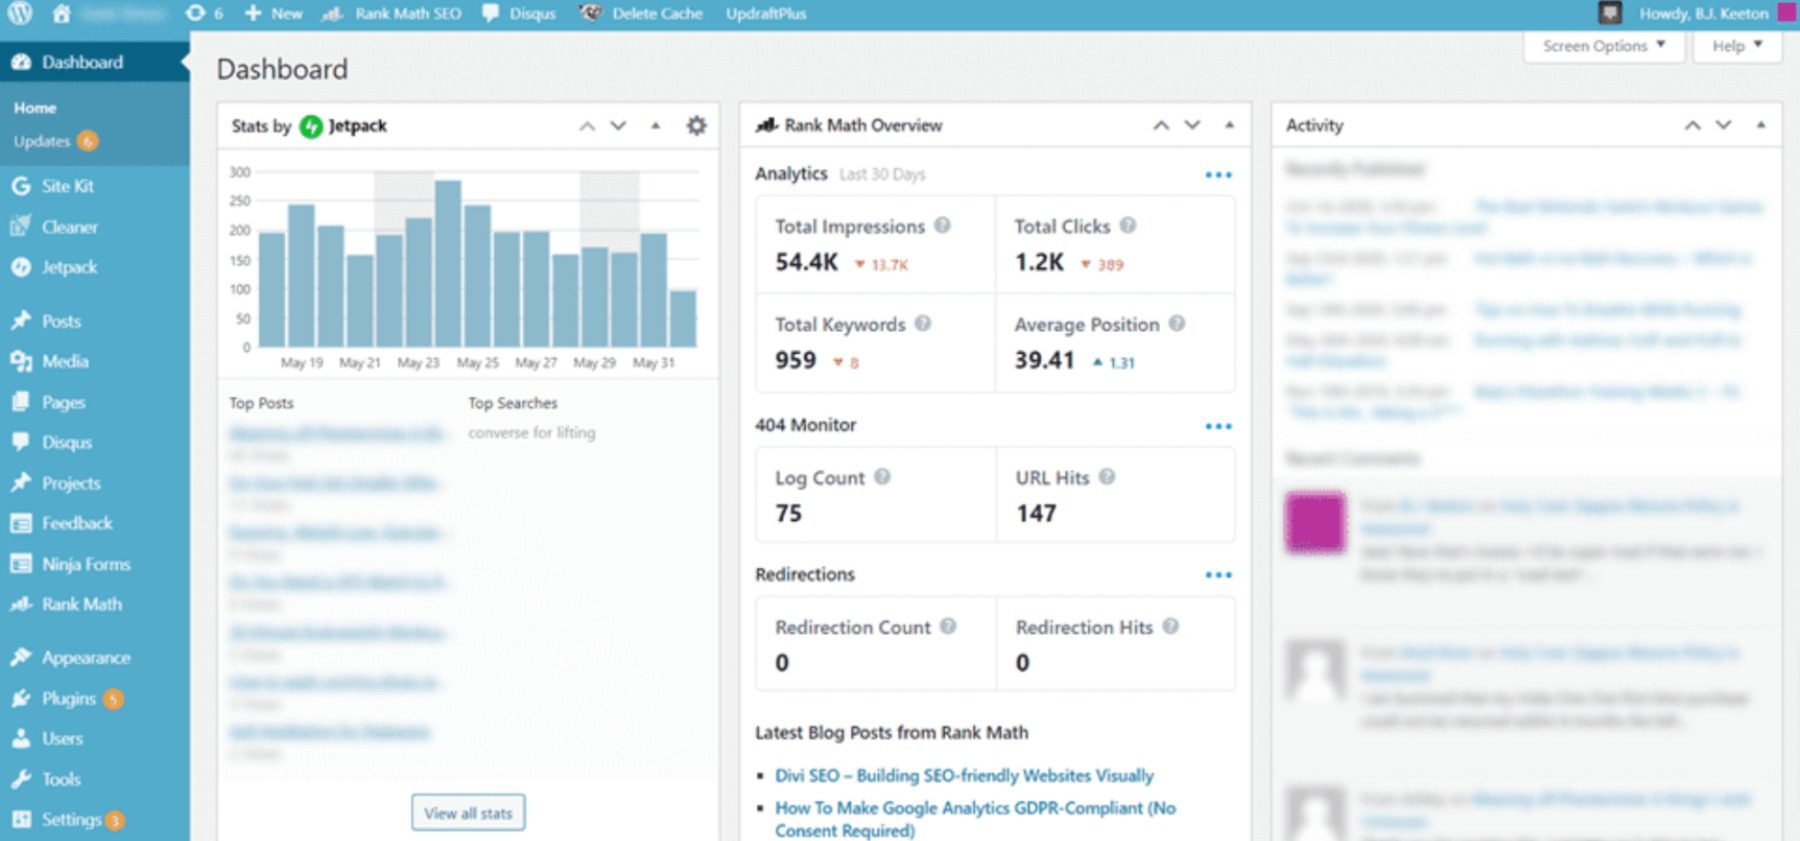Viewport: 1800px width, 841px height.
Task: Move Activity widget down
Action: (1723, 126)
